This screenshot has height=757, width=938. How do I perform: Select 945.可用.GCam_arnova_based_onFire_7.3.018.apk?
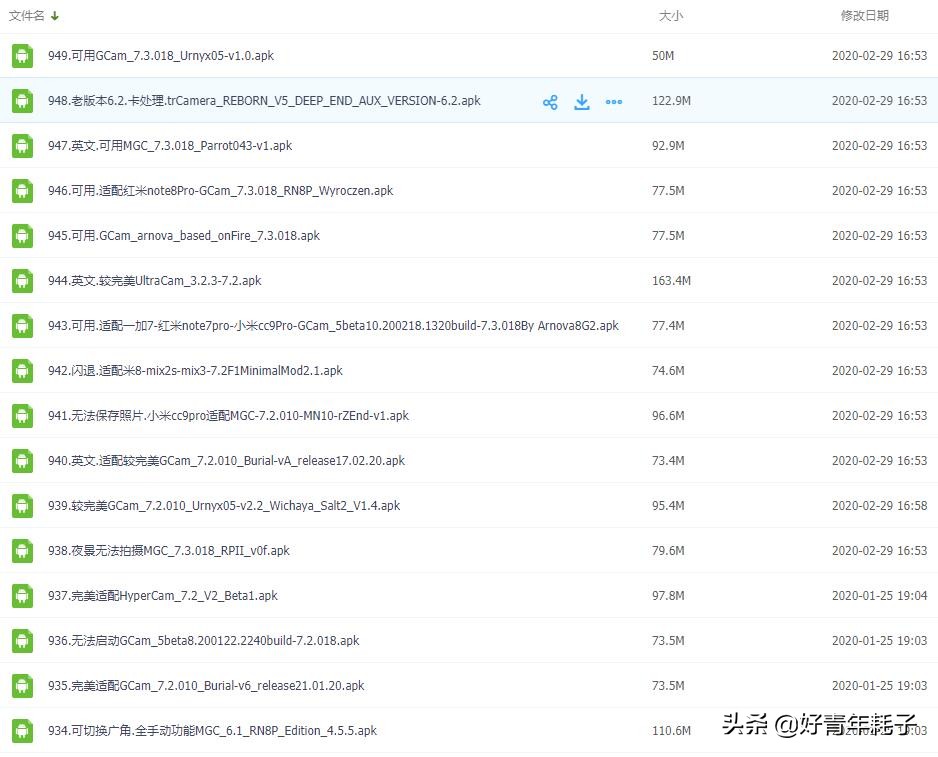click(x=184, y=236)
